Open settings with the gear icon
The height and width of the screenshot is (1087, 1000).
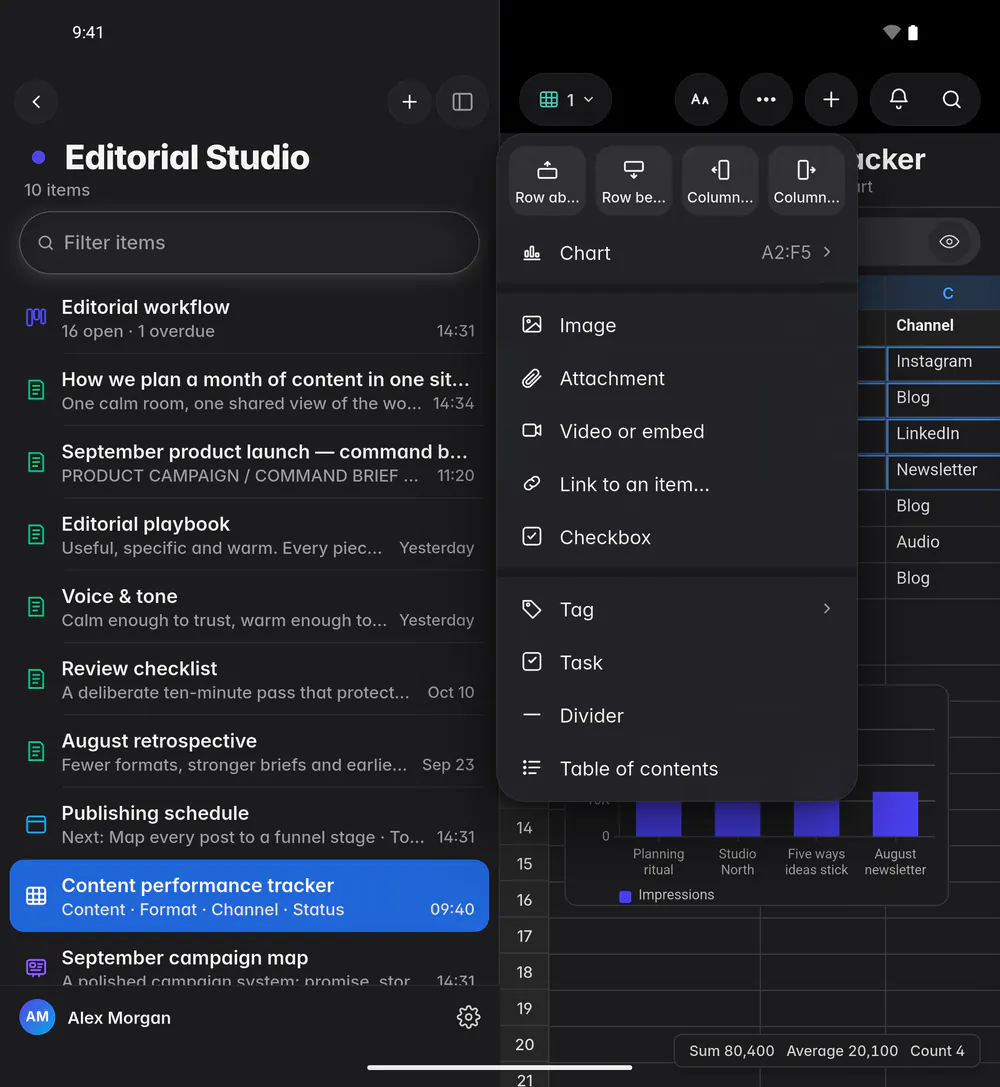tap(468, 1017)
